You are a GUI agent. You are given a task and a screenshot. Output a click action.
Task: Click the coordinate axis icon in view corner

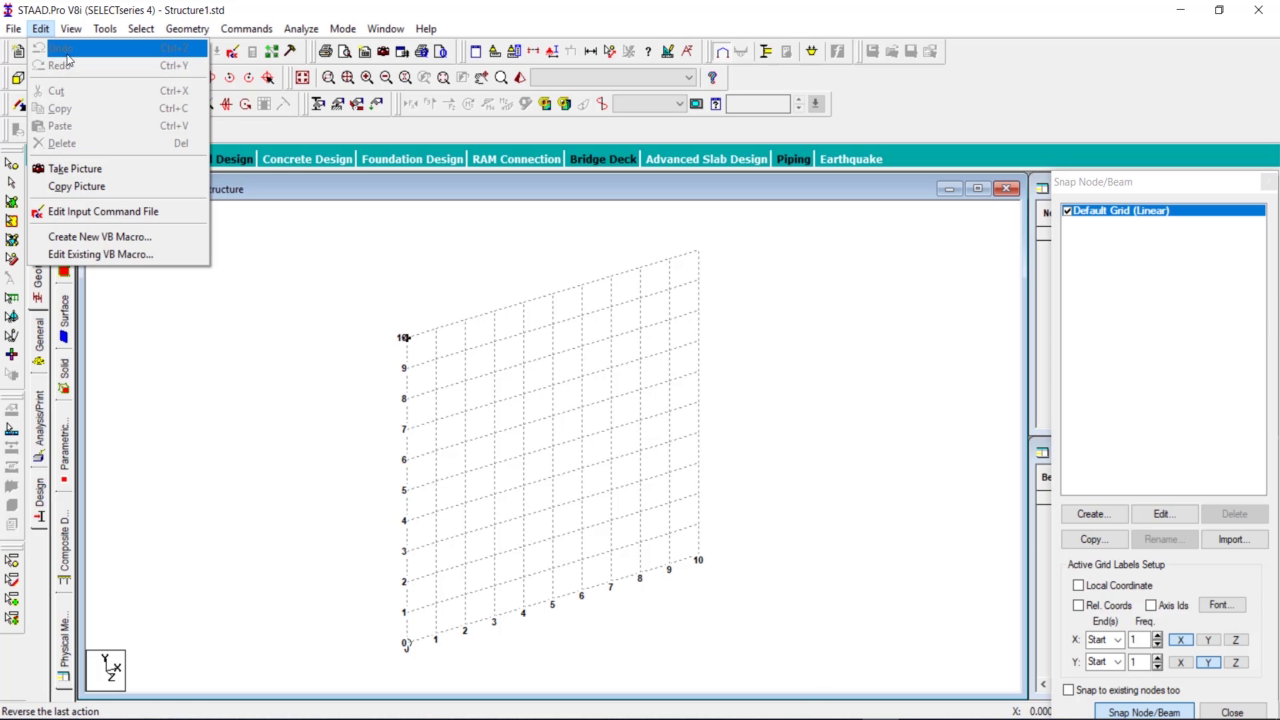106,669
